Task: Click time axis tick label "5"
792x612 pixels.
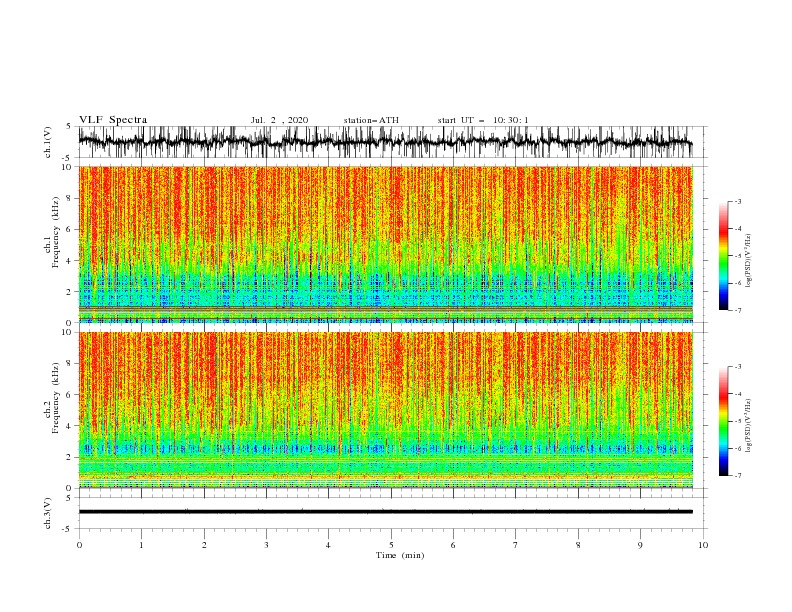Action: (391, 545)
